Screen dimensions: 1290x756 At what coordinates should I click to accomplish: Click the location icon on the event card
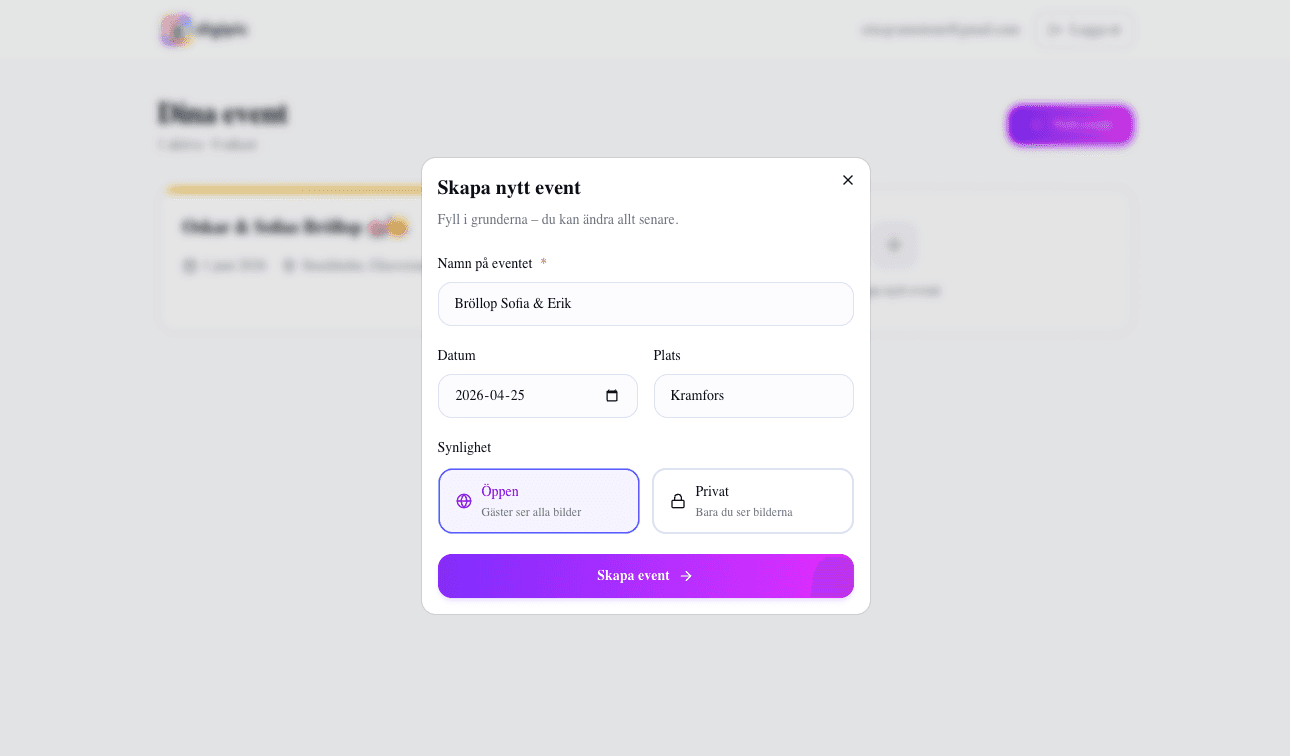coord(290,266)
